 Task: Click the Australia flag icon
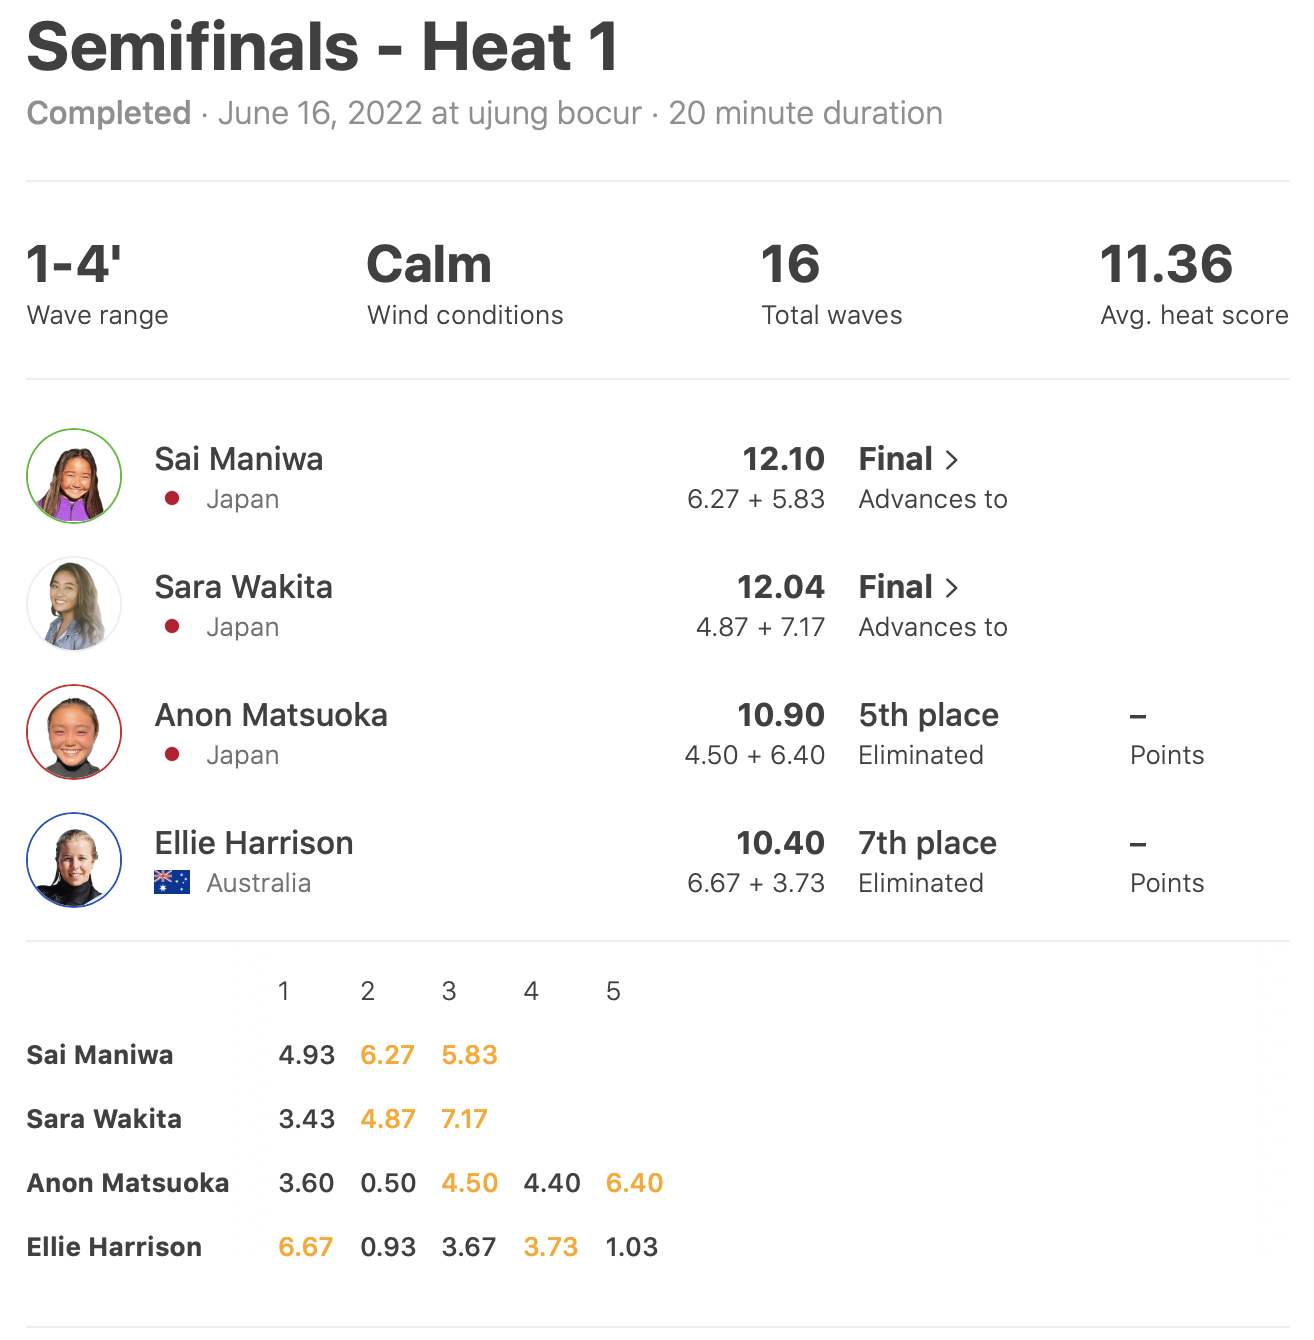(x=172, y=882)
